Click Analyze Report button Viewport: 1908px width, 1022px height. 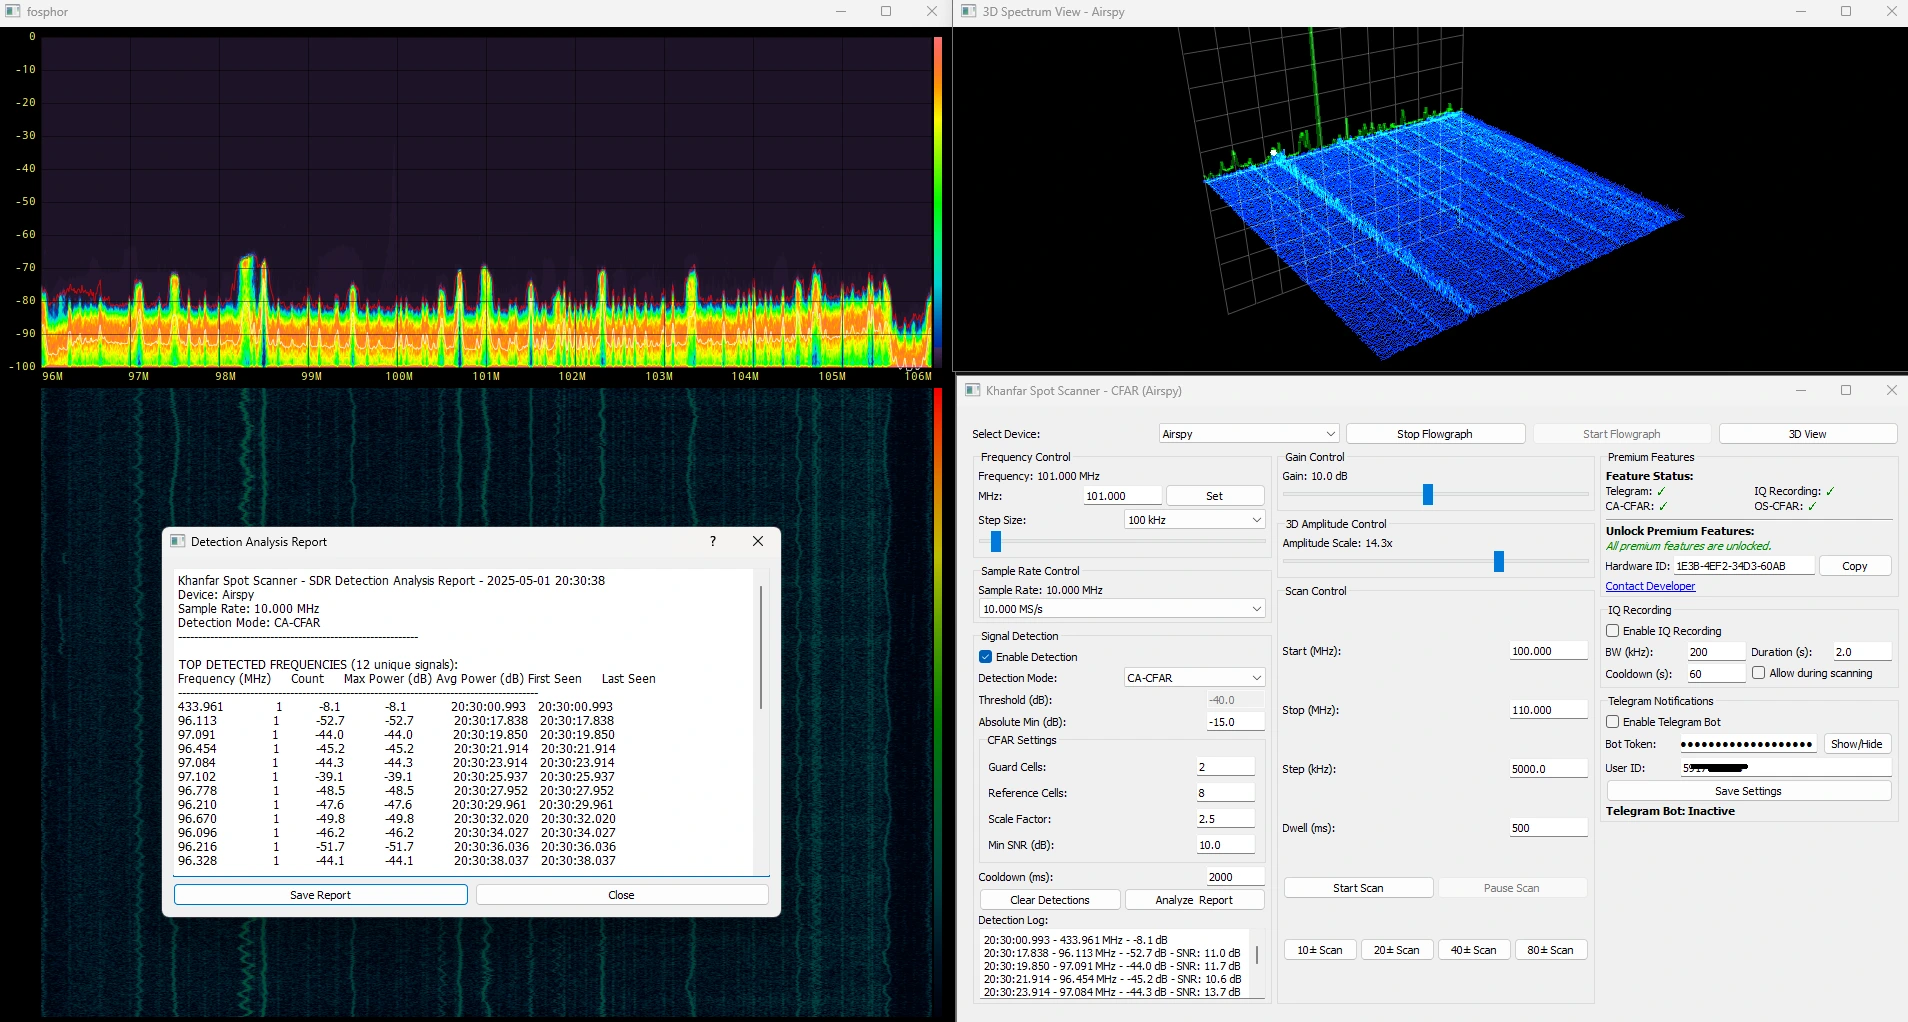pos(1194,900)
